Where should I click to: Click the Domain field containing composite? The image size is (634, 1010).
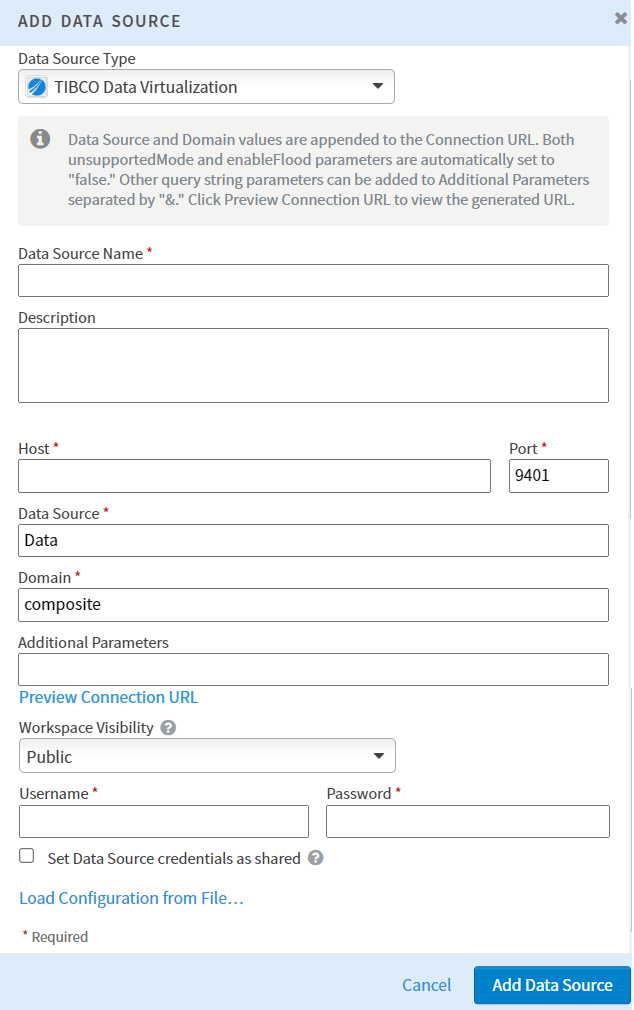313,604
